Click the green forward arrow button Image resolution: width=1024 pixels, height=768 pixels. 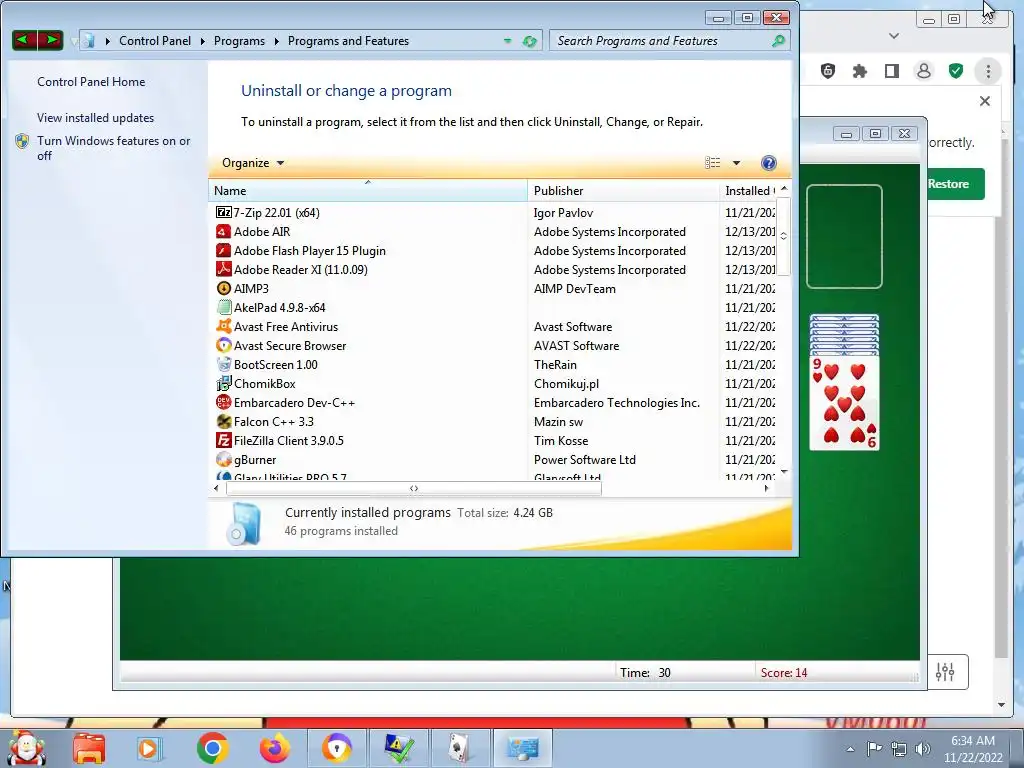tap(50, 40)
